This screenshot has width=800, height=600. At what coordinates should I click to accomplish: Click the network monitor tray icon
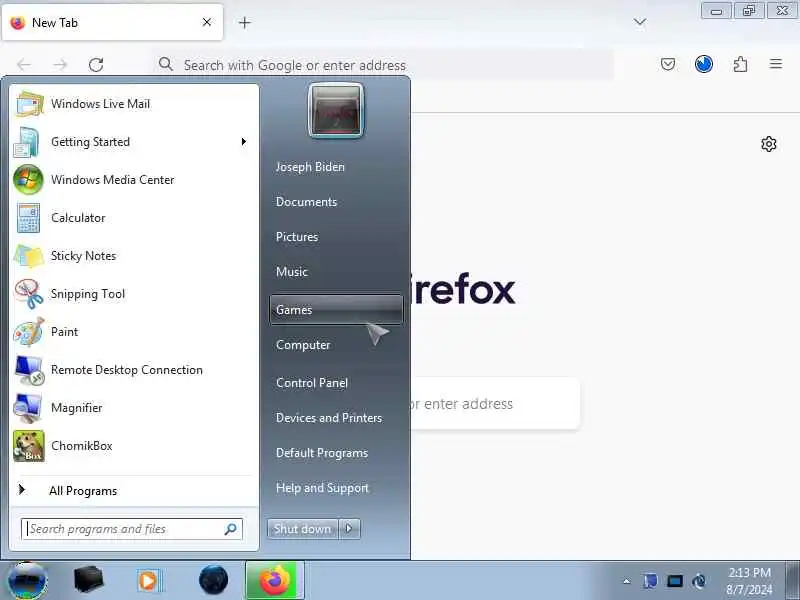(x=675, y=581)
